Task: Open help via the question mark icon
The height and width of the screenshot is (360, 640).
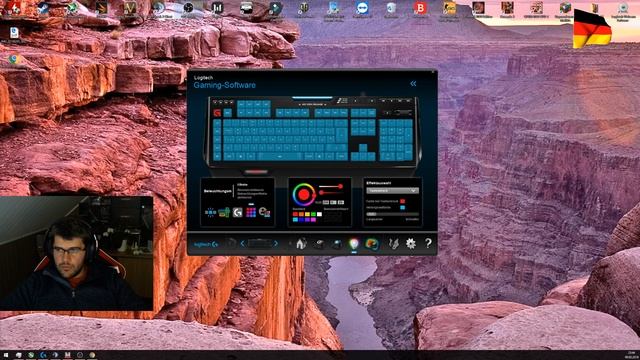Action: (x=428, y=243)
